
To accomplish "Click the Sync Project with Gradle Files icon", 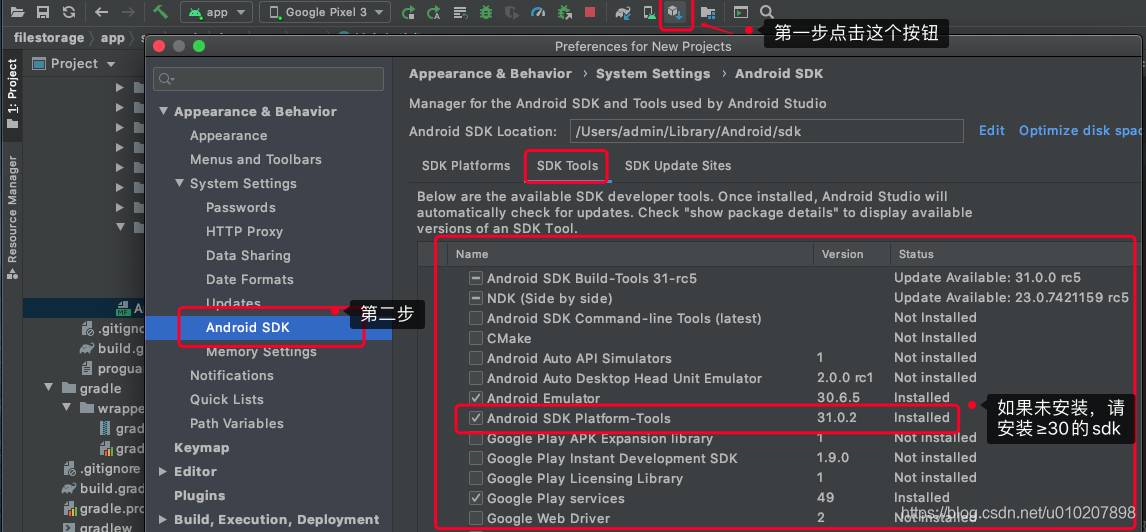I will pos(623,12).
